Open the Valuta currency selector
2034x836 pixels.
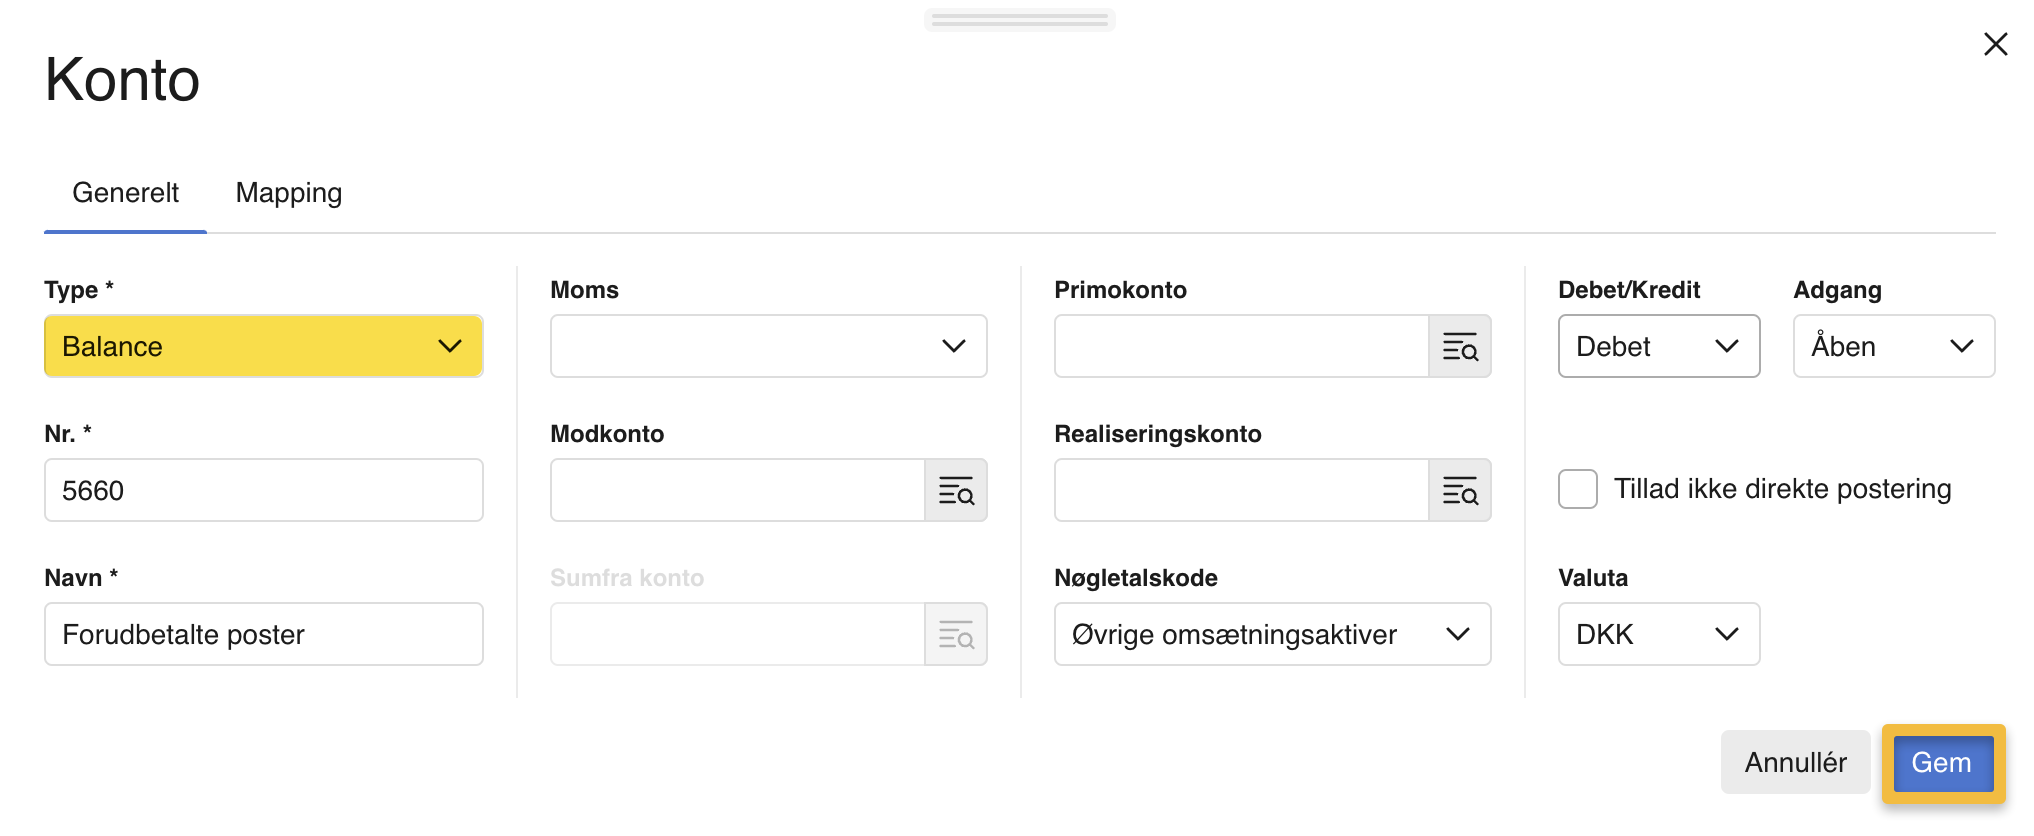1657,634
